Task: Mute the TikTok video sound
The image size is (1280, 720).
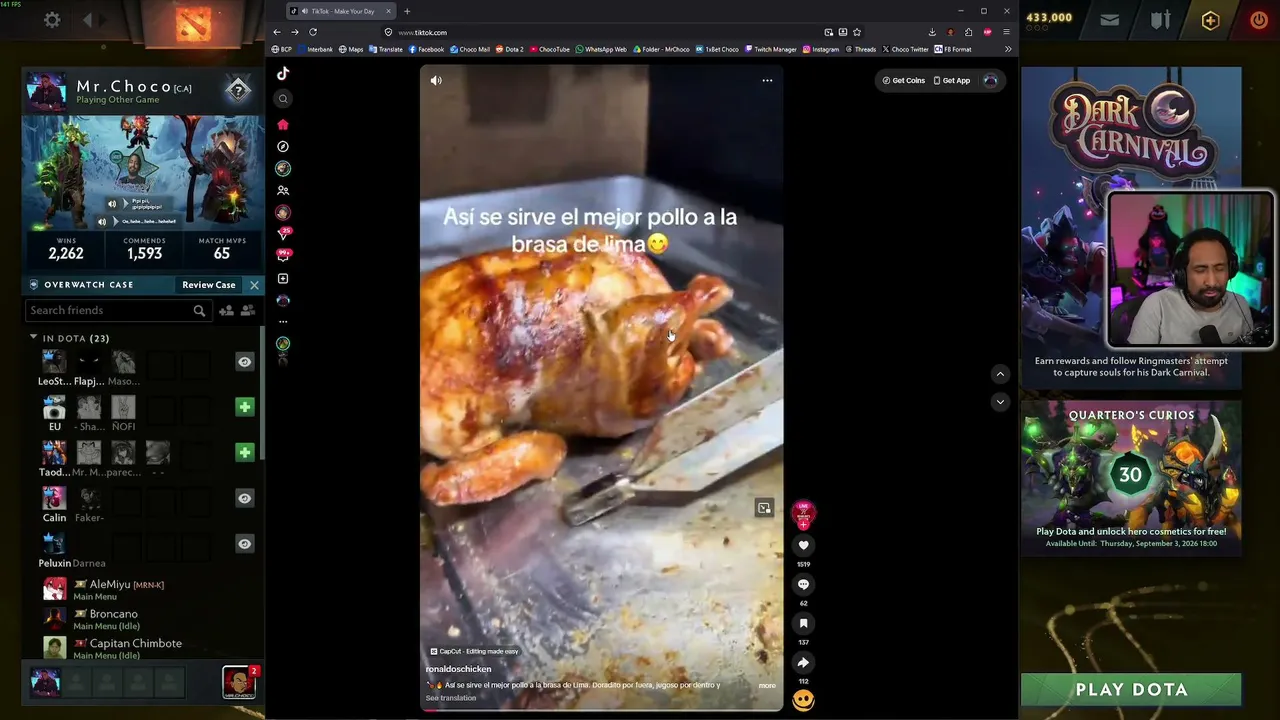Action: click(436, 80)
